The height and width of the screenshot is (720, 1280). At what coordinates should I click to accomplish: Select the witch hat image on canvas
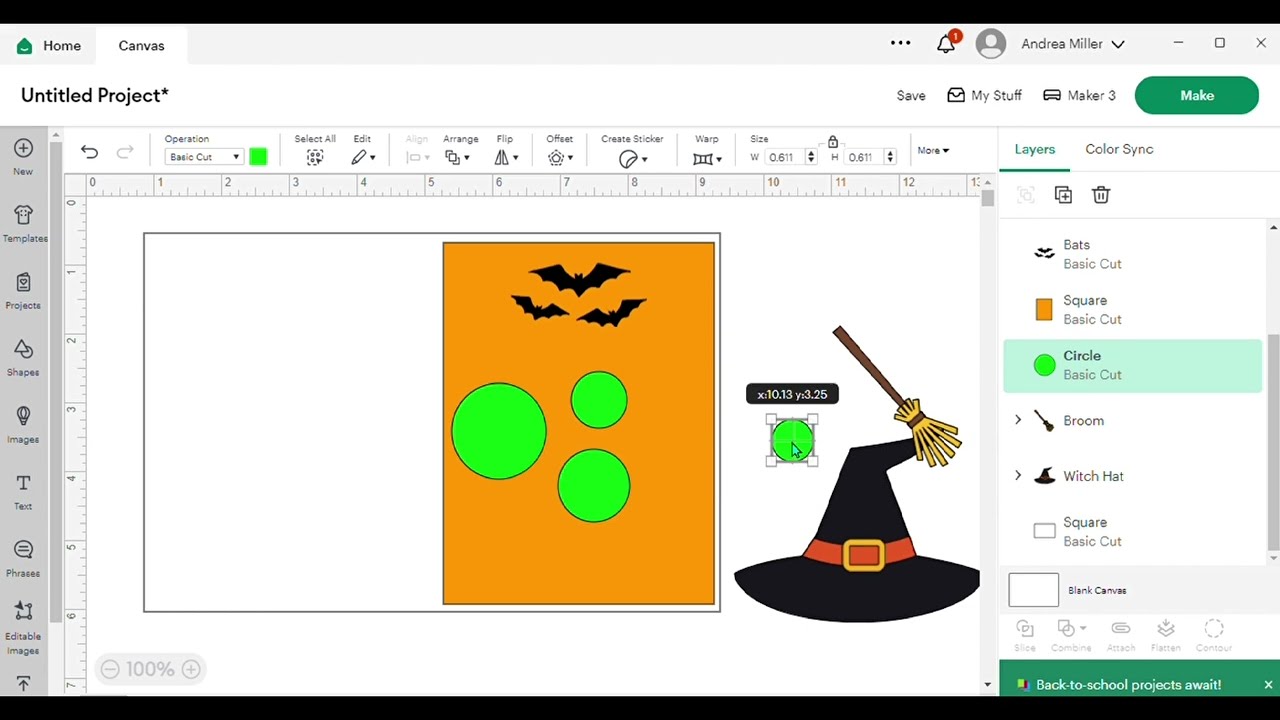(857, 530)
